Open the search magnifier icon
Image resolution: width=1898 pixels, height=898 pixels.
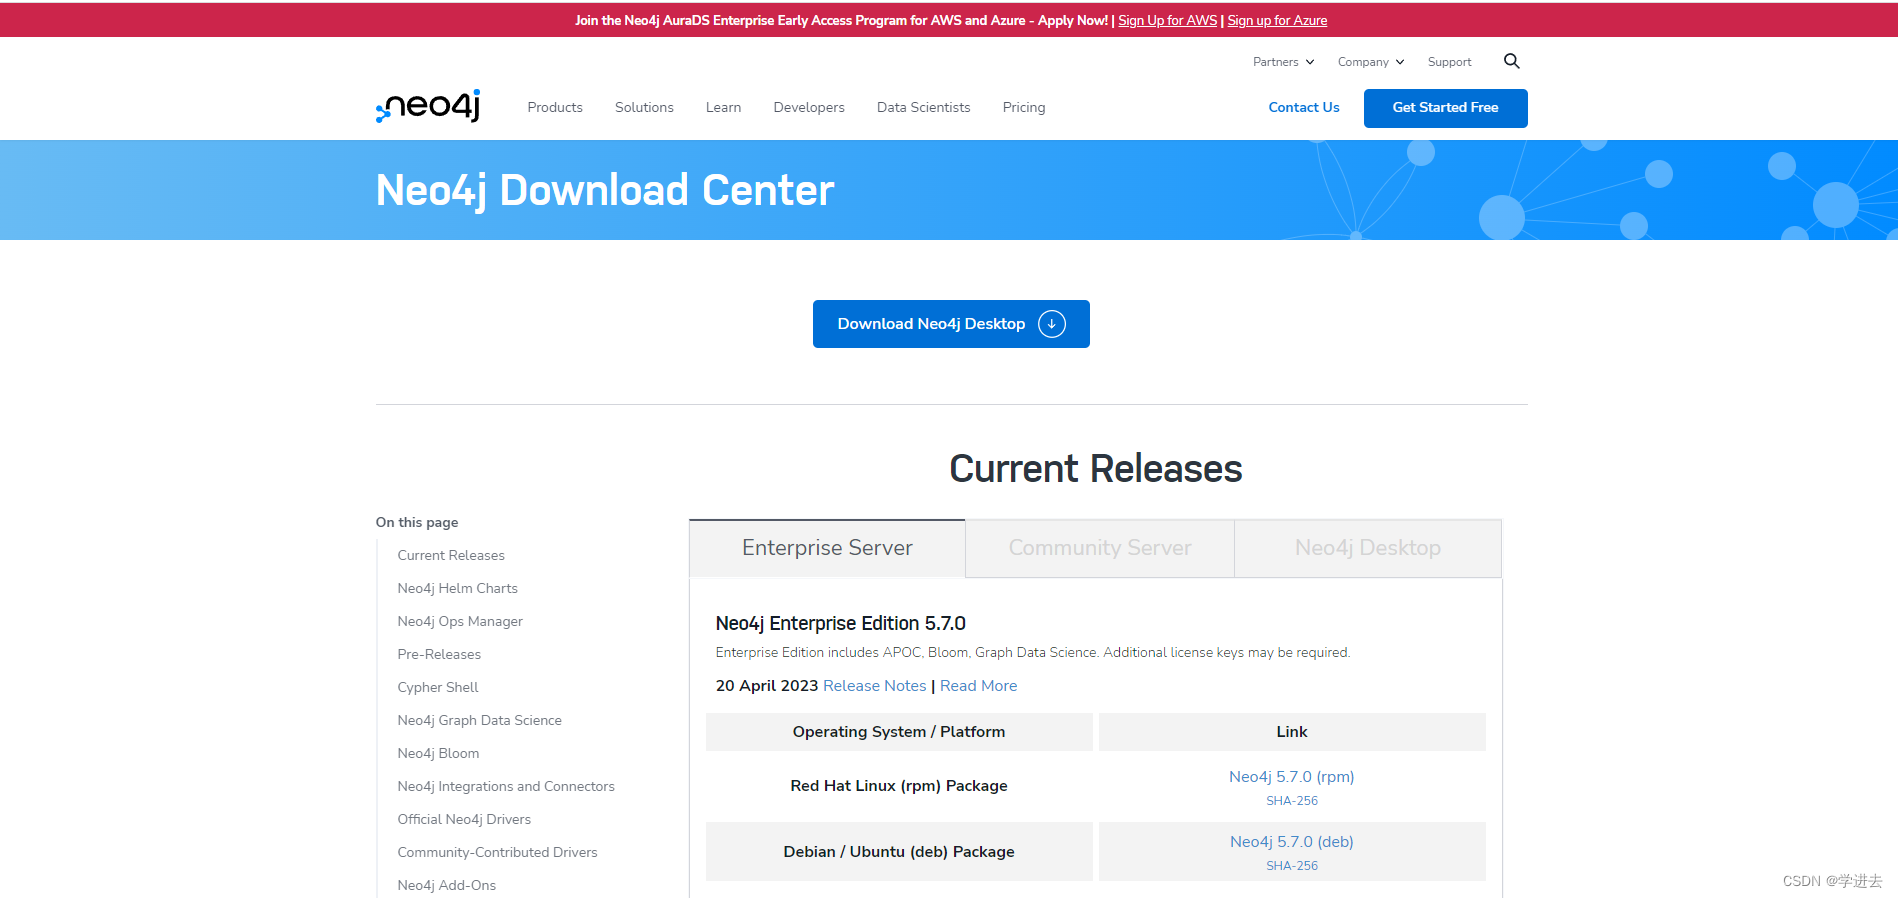1511,61
